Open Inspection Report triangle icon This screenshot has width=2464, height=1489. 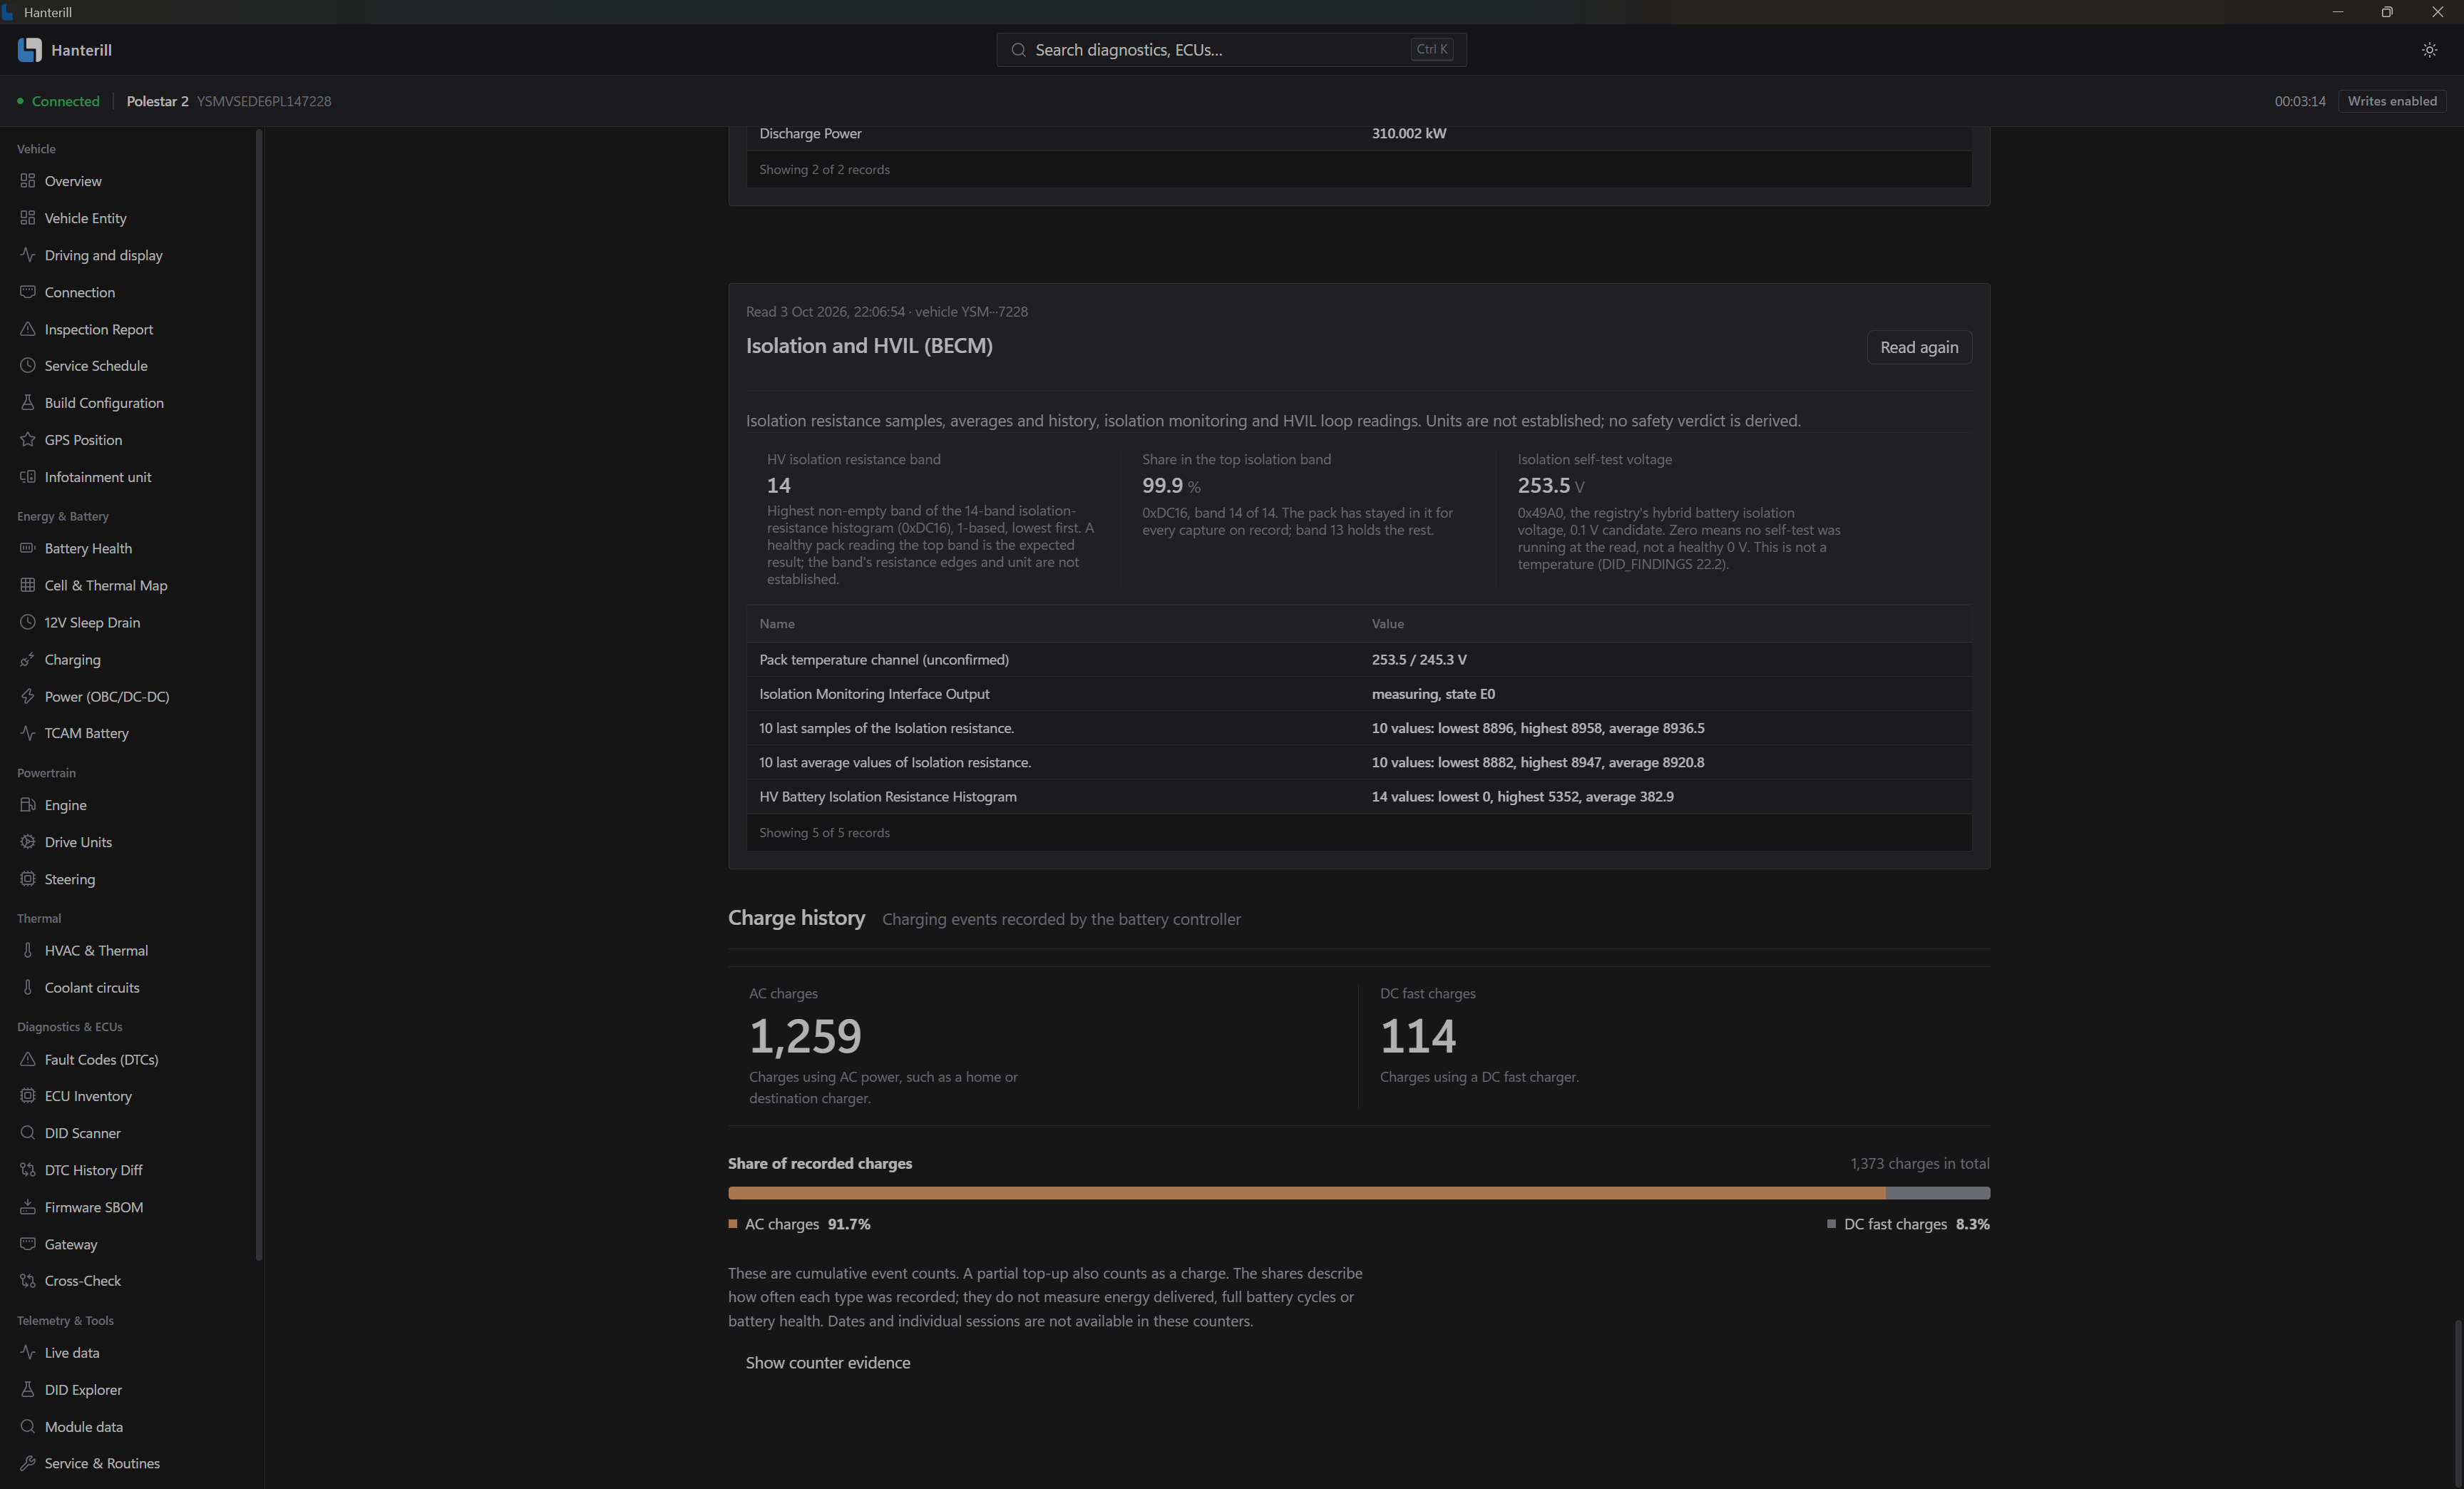[x=28, y=329]
